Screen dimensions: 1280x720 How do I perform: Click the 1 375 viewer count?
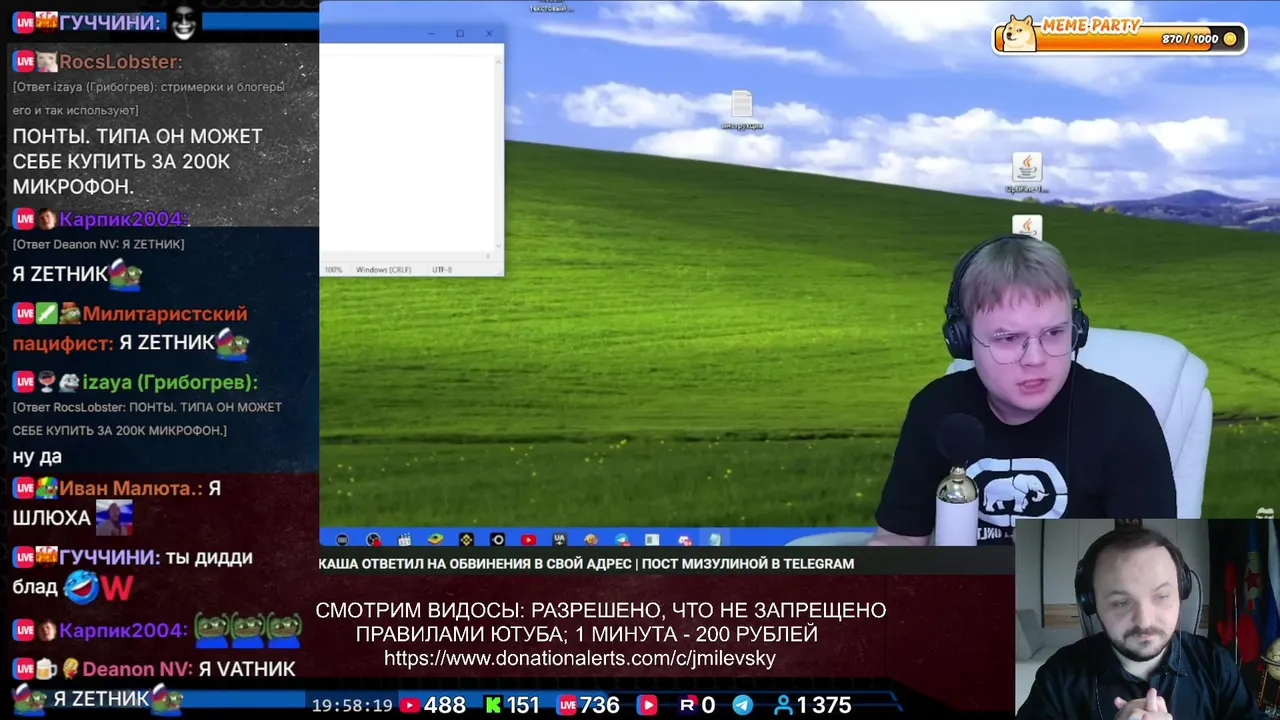point(824,705)
